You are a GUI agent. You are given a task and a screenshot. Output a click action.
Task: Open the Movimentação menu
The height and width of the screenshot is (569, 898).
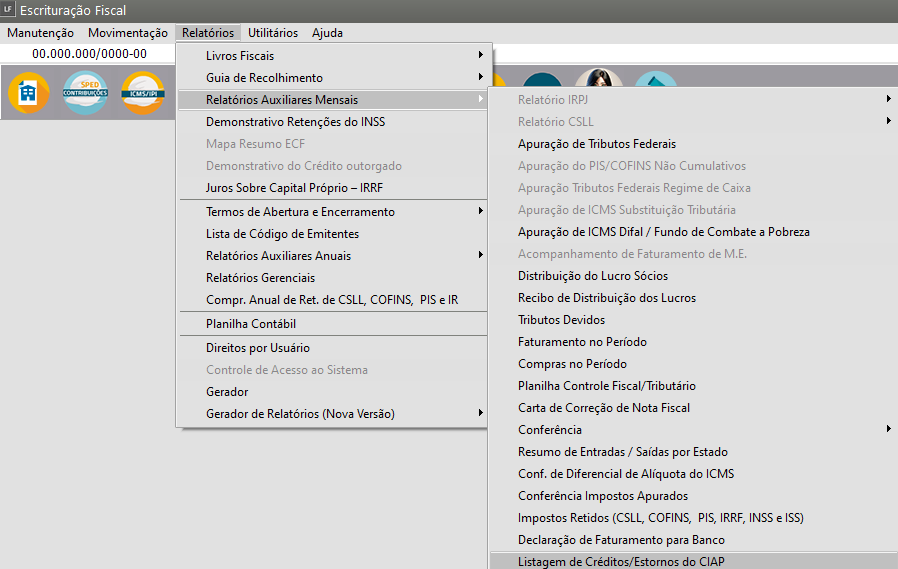[128, 33]
